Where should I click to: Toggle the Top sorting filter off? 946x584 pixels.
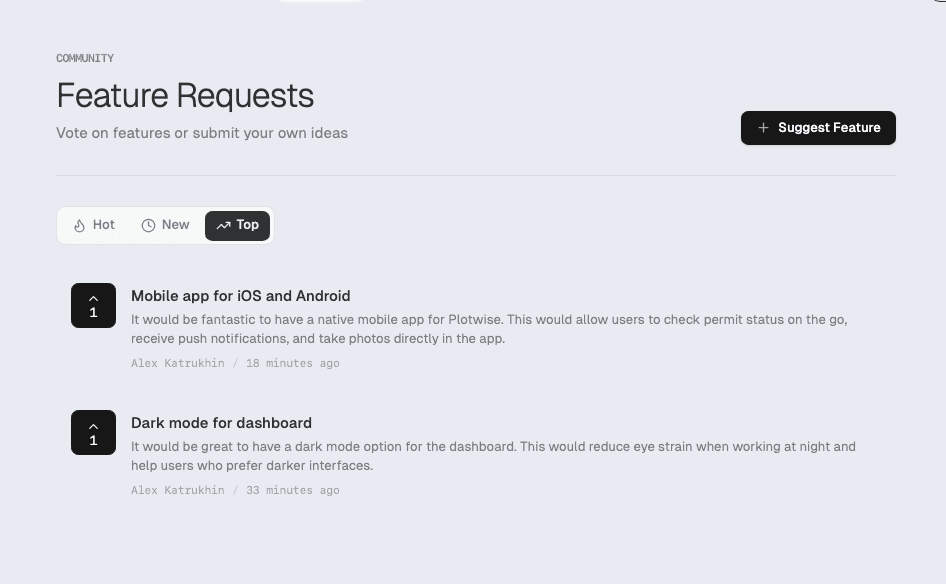tap(237, 225)
